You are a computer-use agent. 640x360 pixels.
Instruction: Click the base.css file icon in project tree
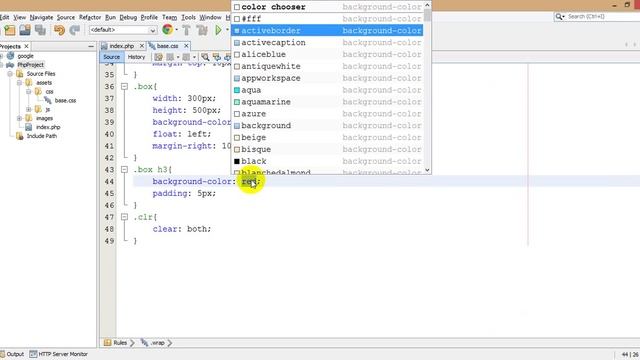48,100
